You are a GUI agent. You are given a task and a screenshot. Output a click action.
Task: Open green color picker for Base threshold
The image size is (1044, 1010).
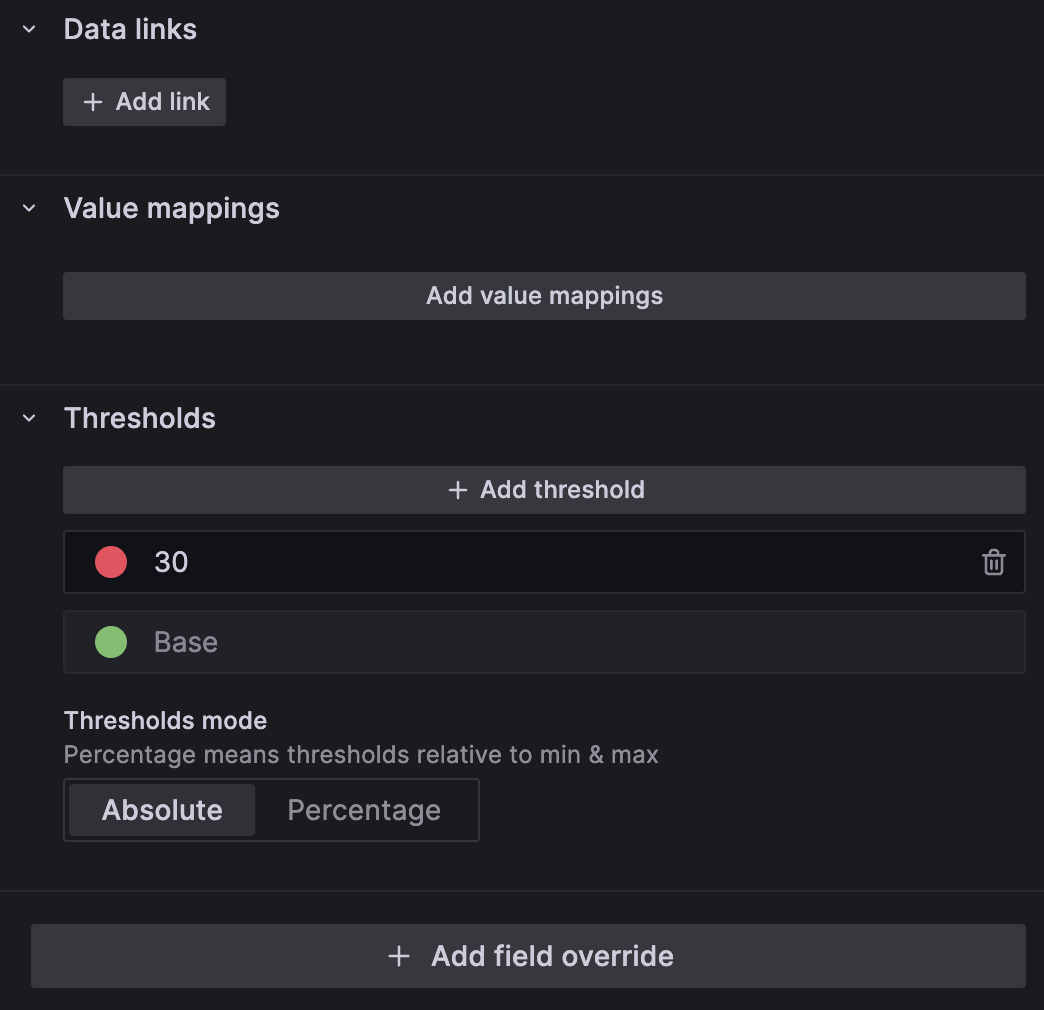tap(111, 642)
